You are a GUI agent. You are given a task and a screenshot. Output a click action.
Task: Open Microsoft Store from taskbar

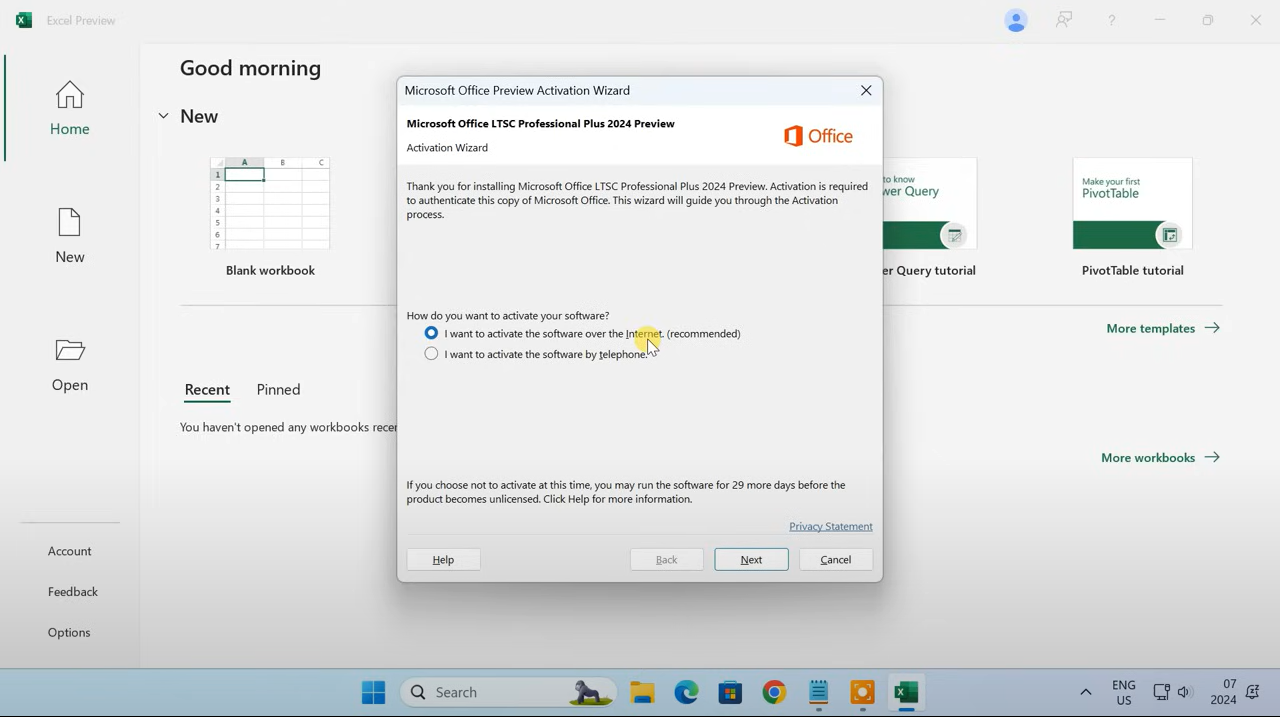(730, 692)
